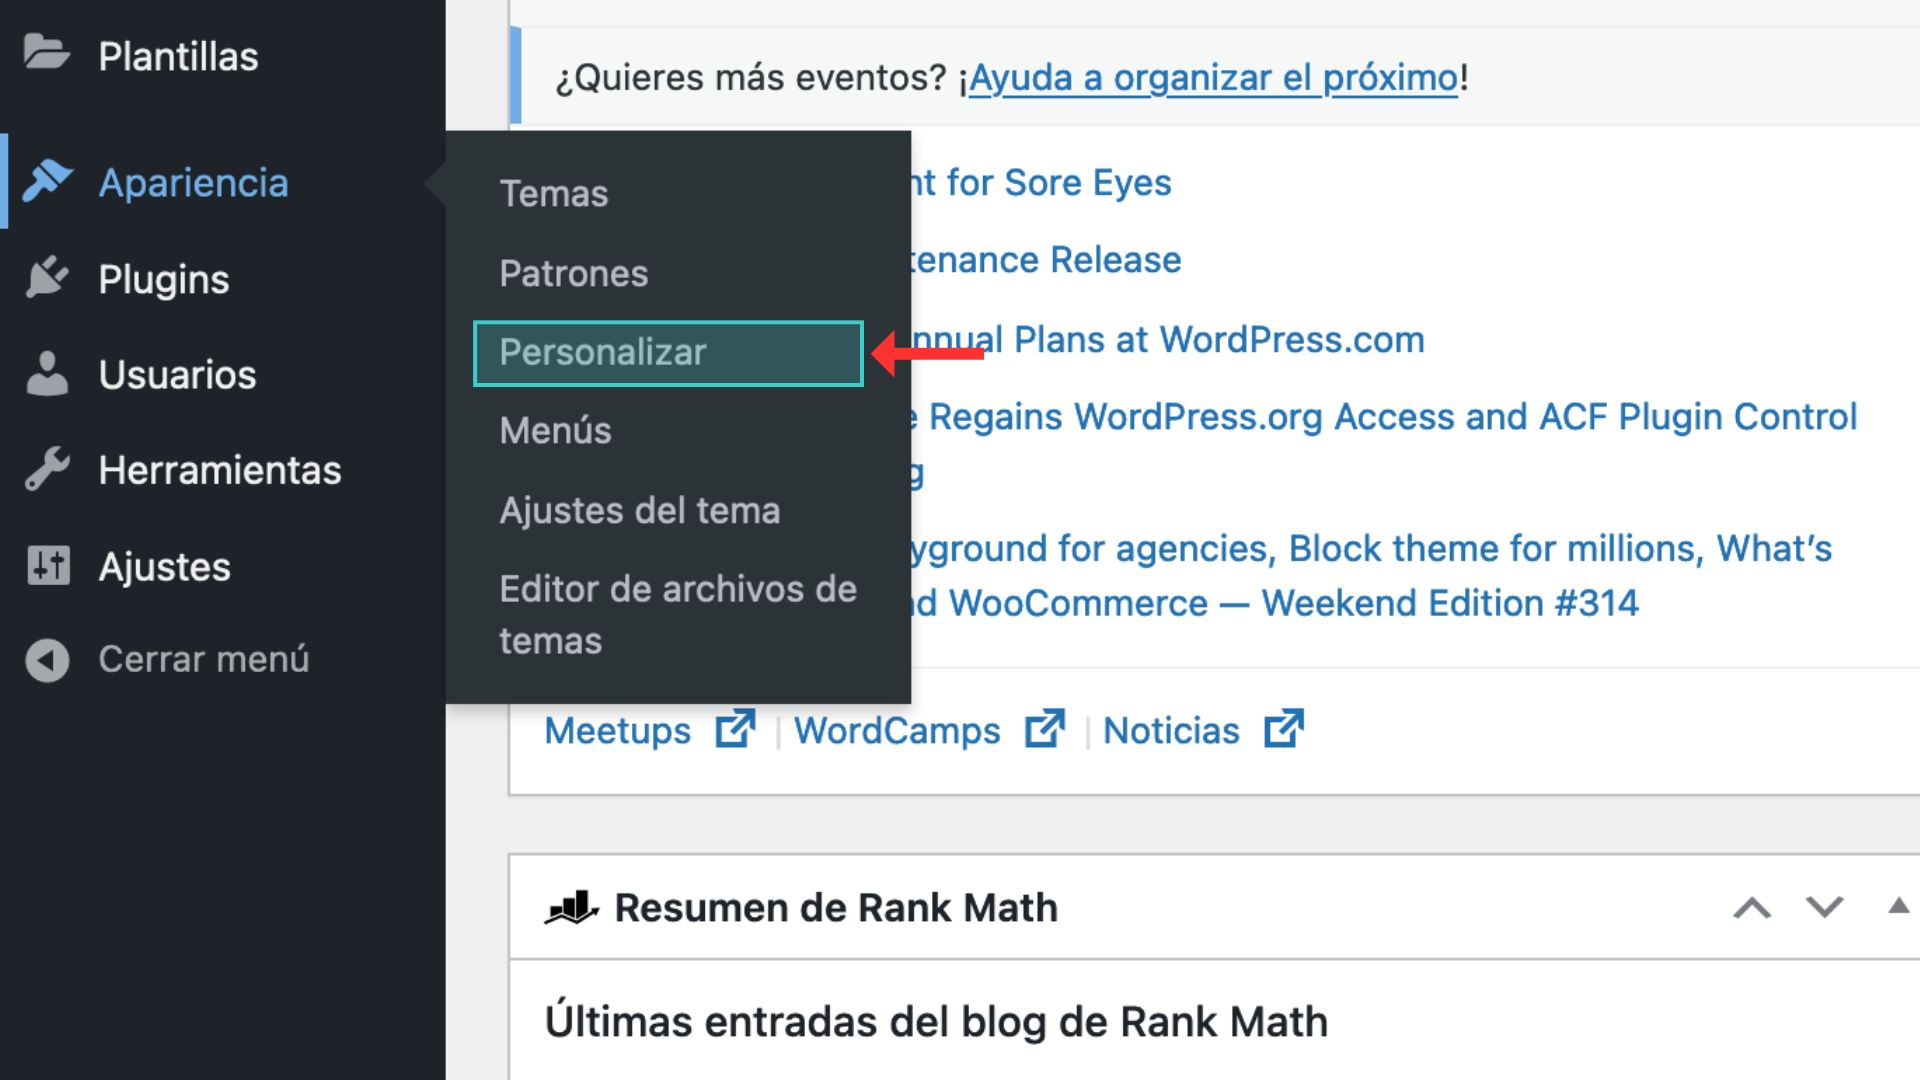Image resolution: width=1920 pixels, height=1080 pixels.
Task: Select Personalizar from the submenu
Action: click(603, 353)
